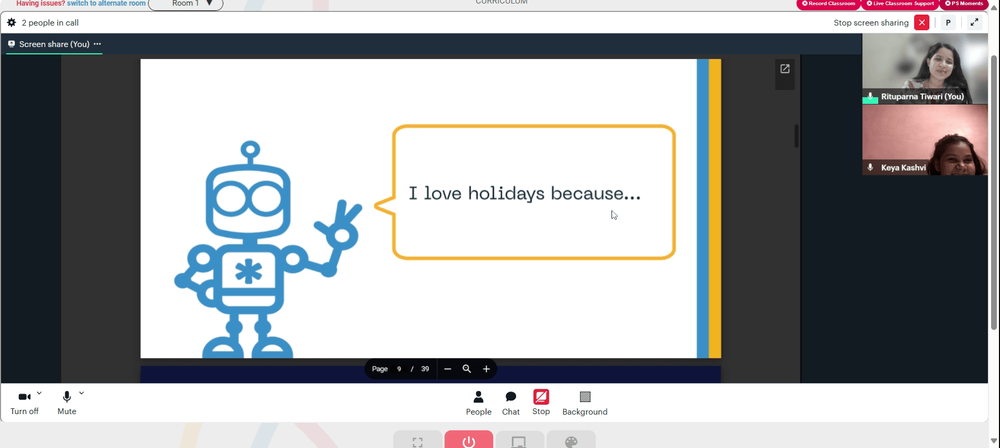1000x448 pixels.
Task: Select Rituparna Tiwari video thumbnail
Action: (x=925, y=68)
